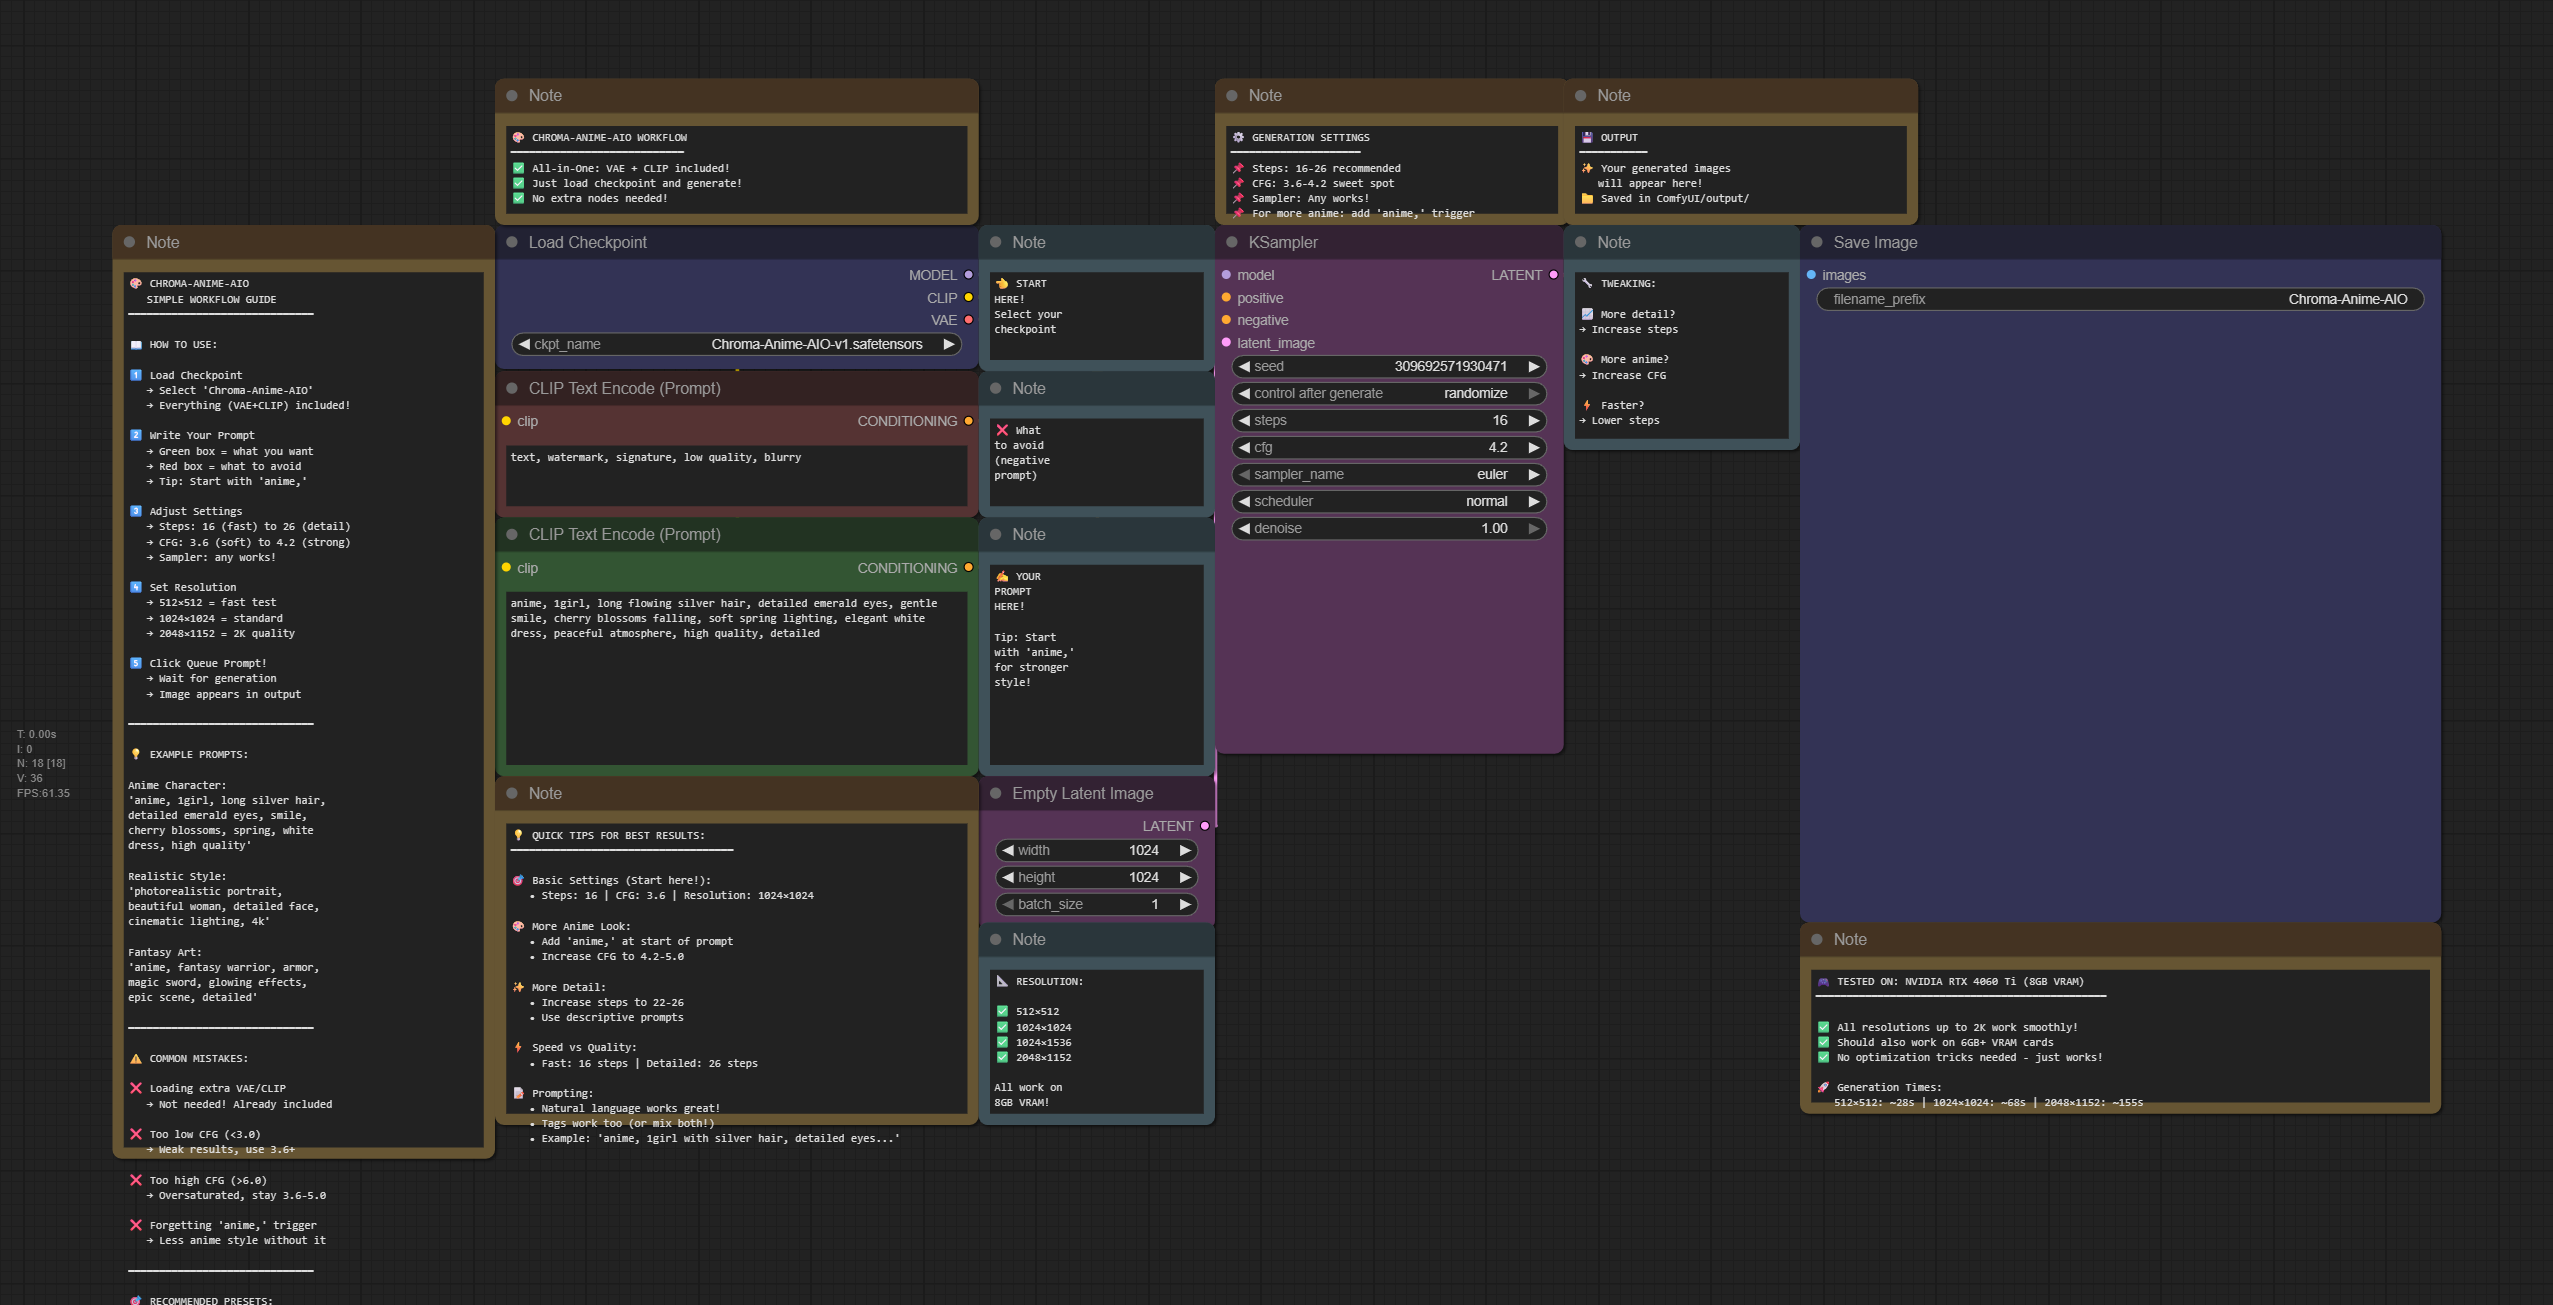
Task: Click the Save Image images input socket
Action: point(1811,275)
